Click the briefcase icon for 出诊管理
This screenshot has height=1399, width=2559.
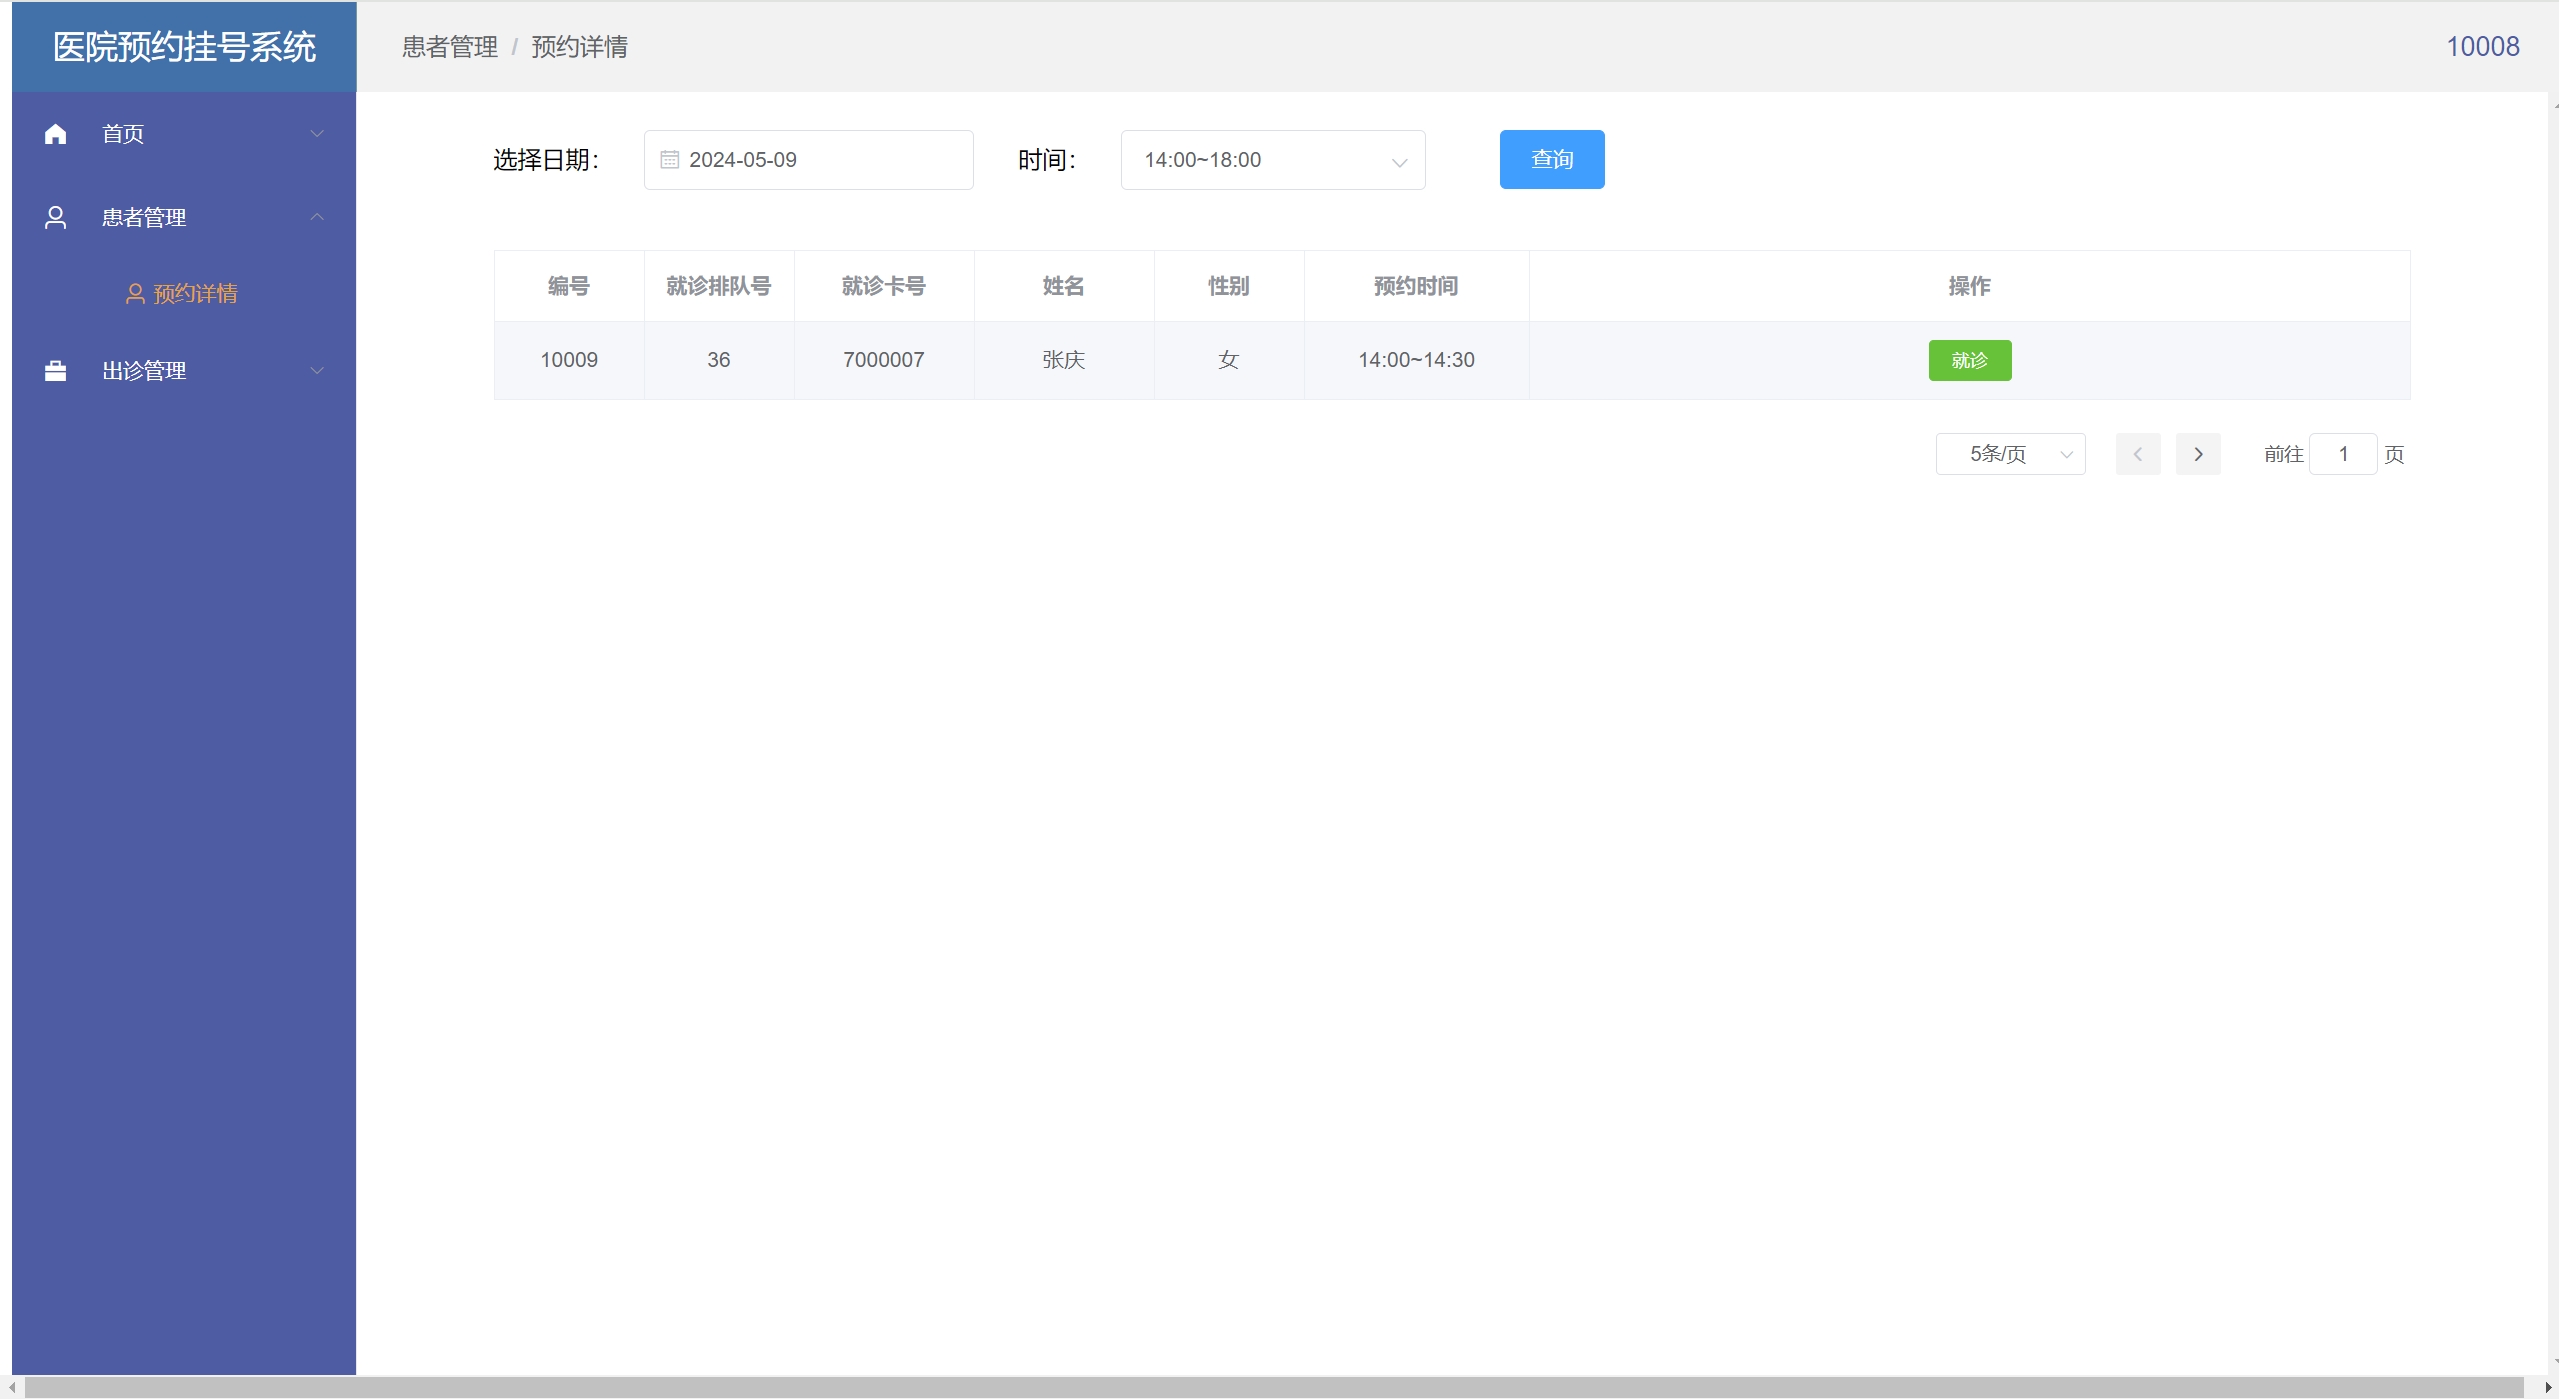tap(56, 371)
